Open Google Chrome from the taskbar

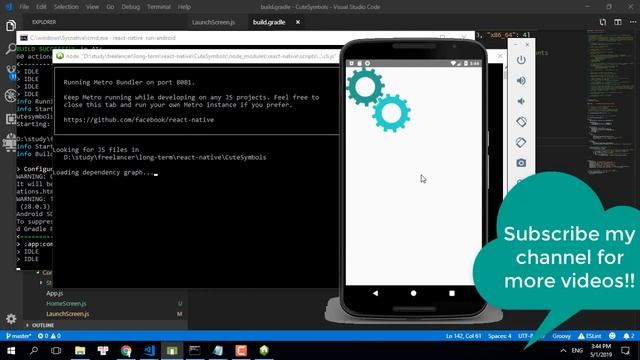(126, 351)
